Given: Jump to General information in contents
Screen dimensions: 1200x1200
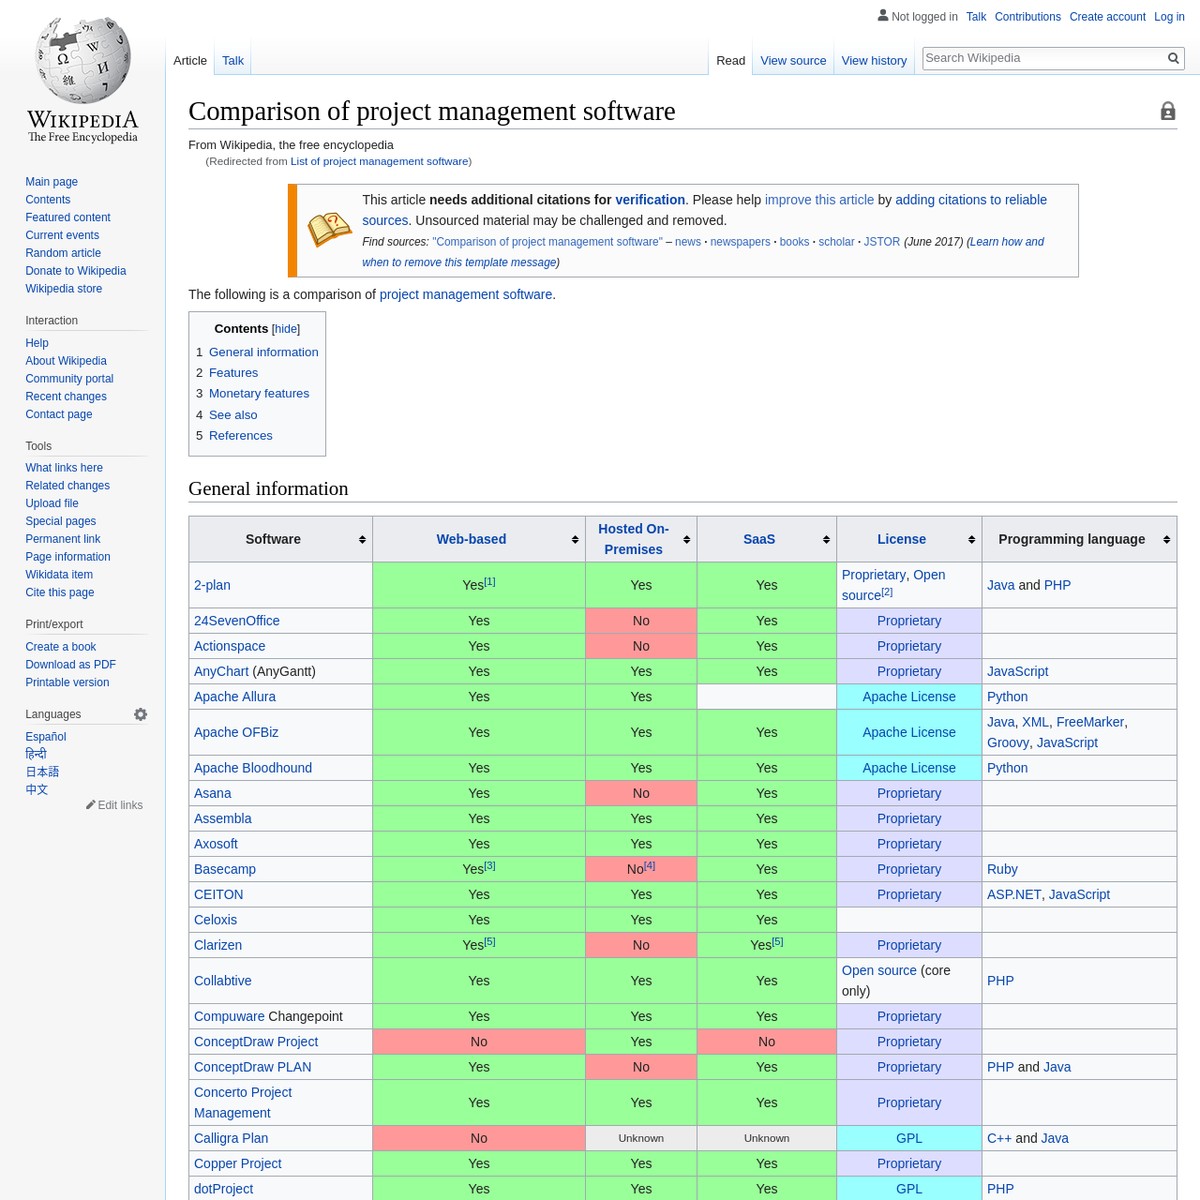Looking at the screenshot, I should click(x=263, y=352).
